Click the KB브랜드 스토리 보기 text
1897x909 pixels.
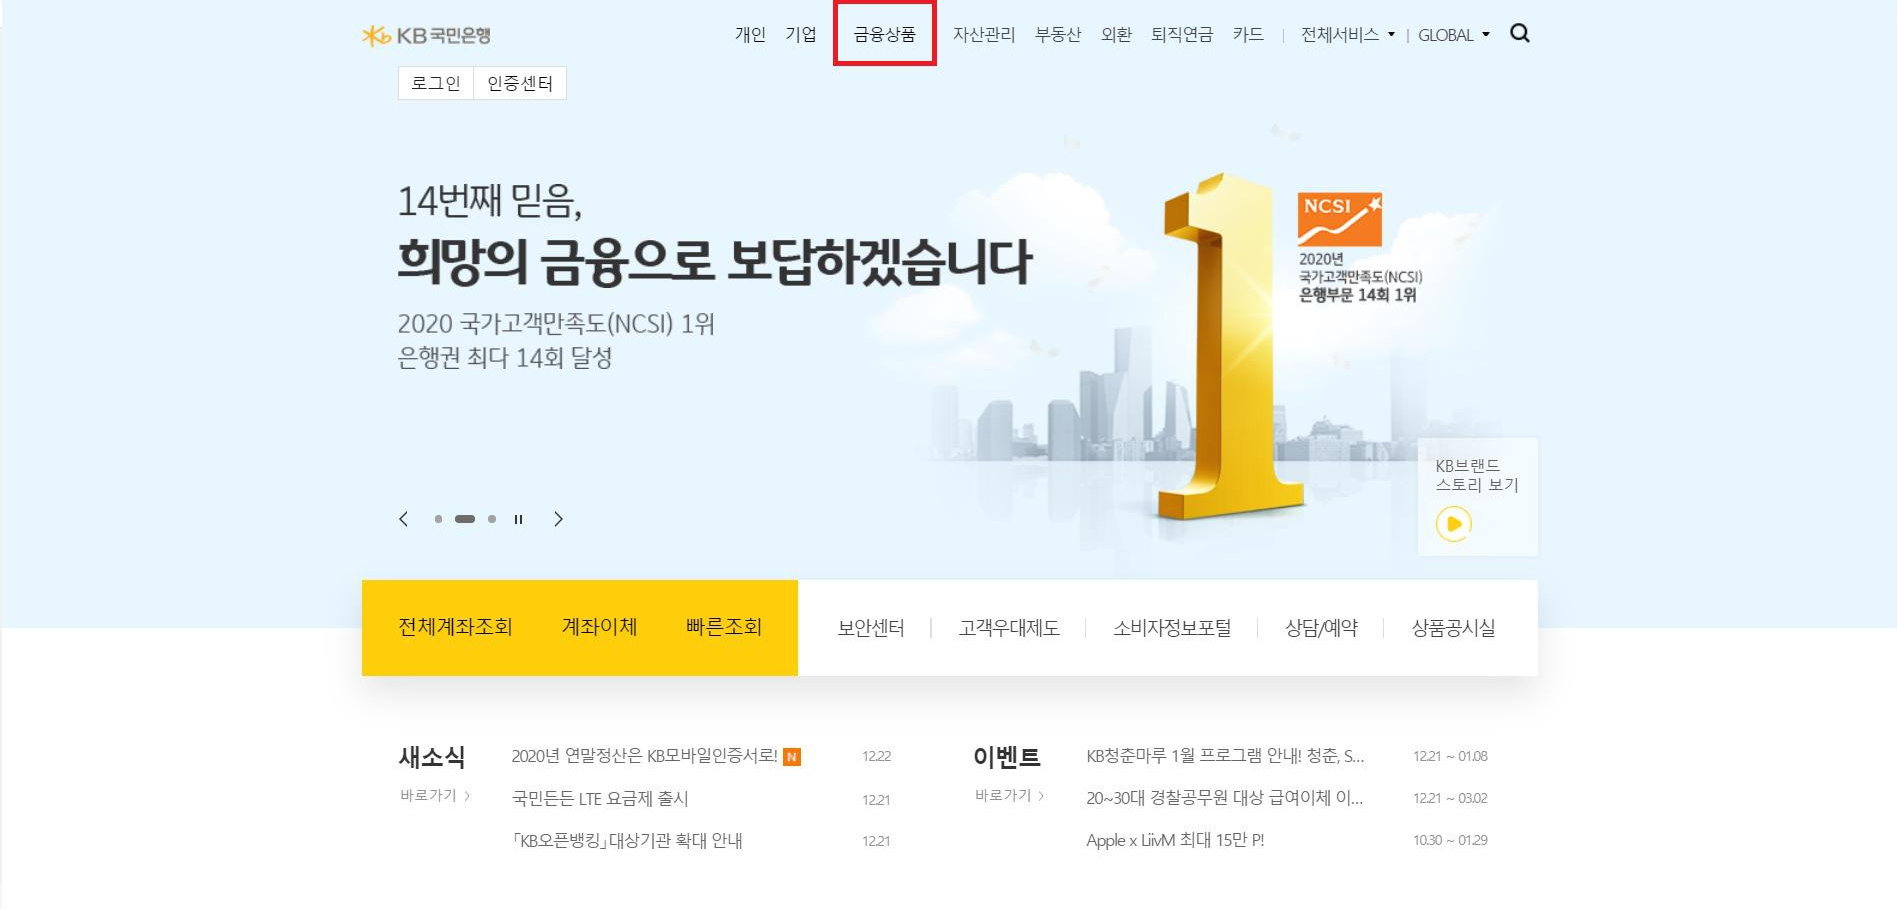coord(1477,475)
